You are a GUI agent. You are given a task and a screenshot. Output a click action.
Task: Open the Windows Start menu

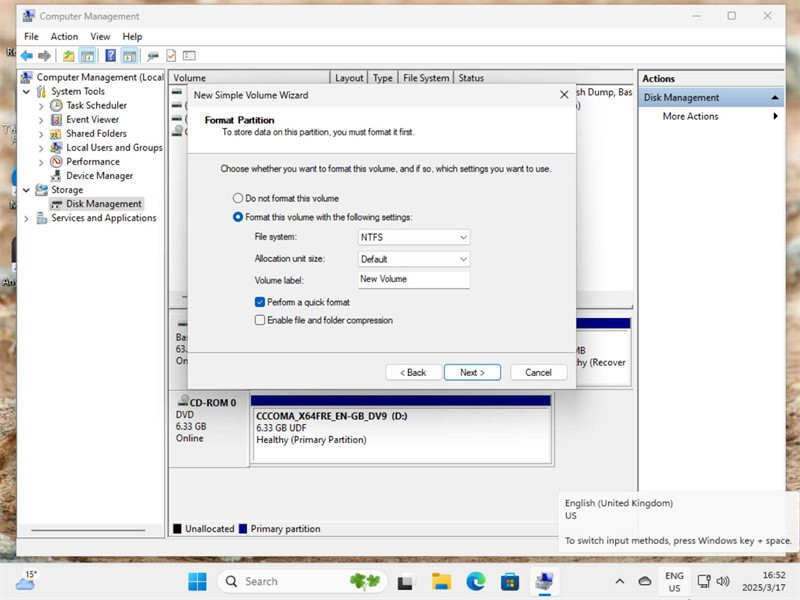click(x=197, y=581)
